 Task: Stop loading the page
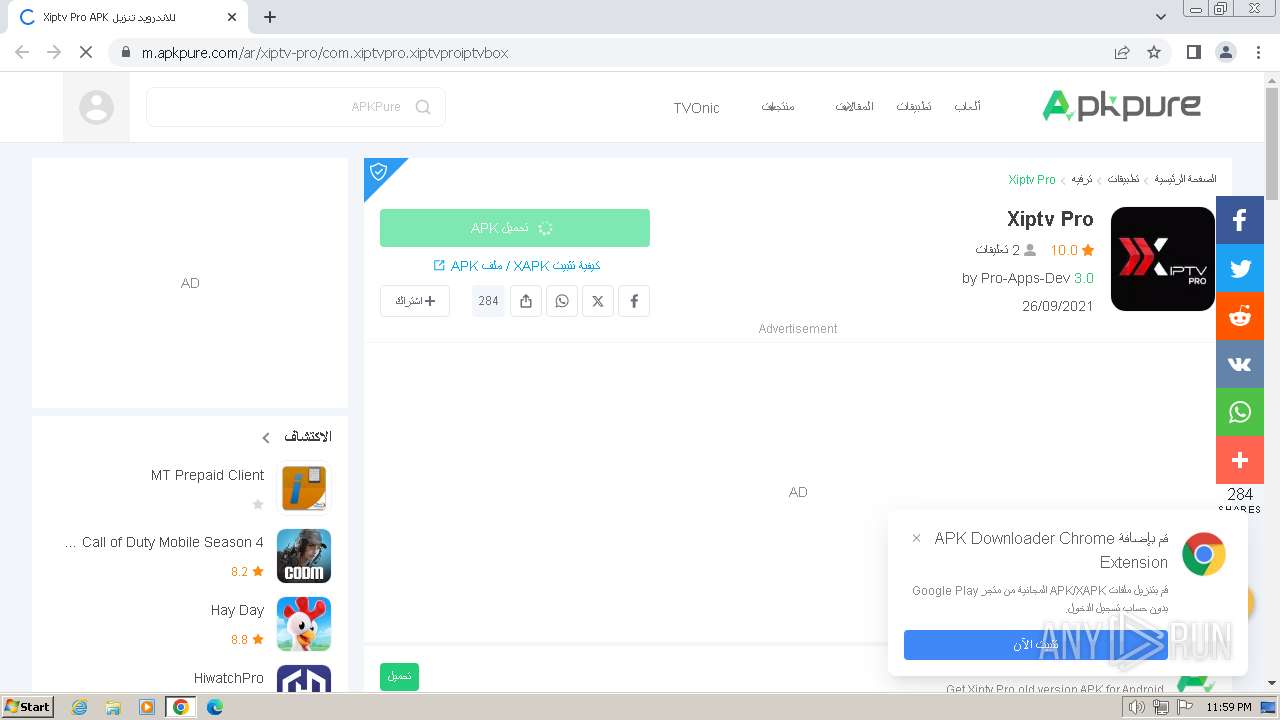tap(86, 52)
